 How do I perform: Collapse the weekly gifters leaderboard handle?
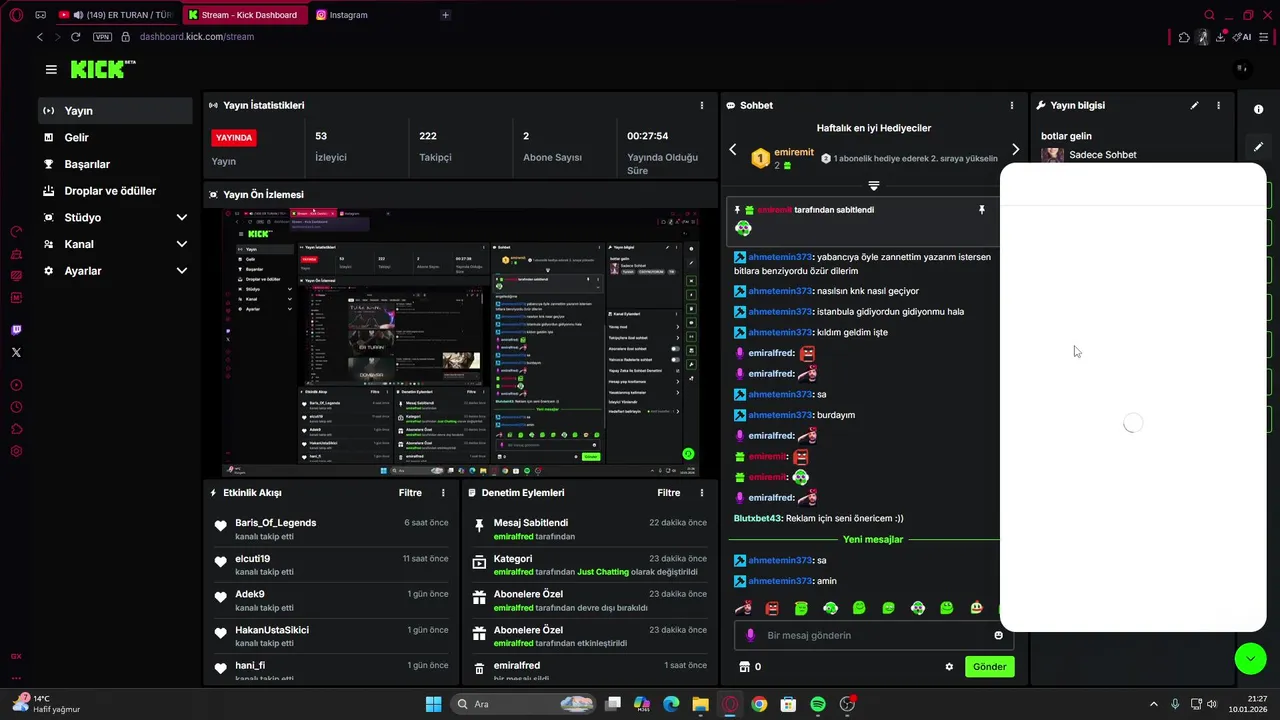click(x=873, y=186)
